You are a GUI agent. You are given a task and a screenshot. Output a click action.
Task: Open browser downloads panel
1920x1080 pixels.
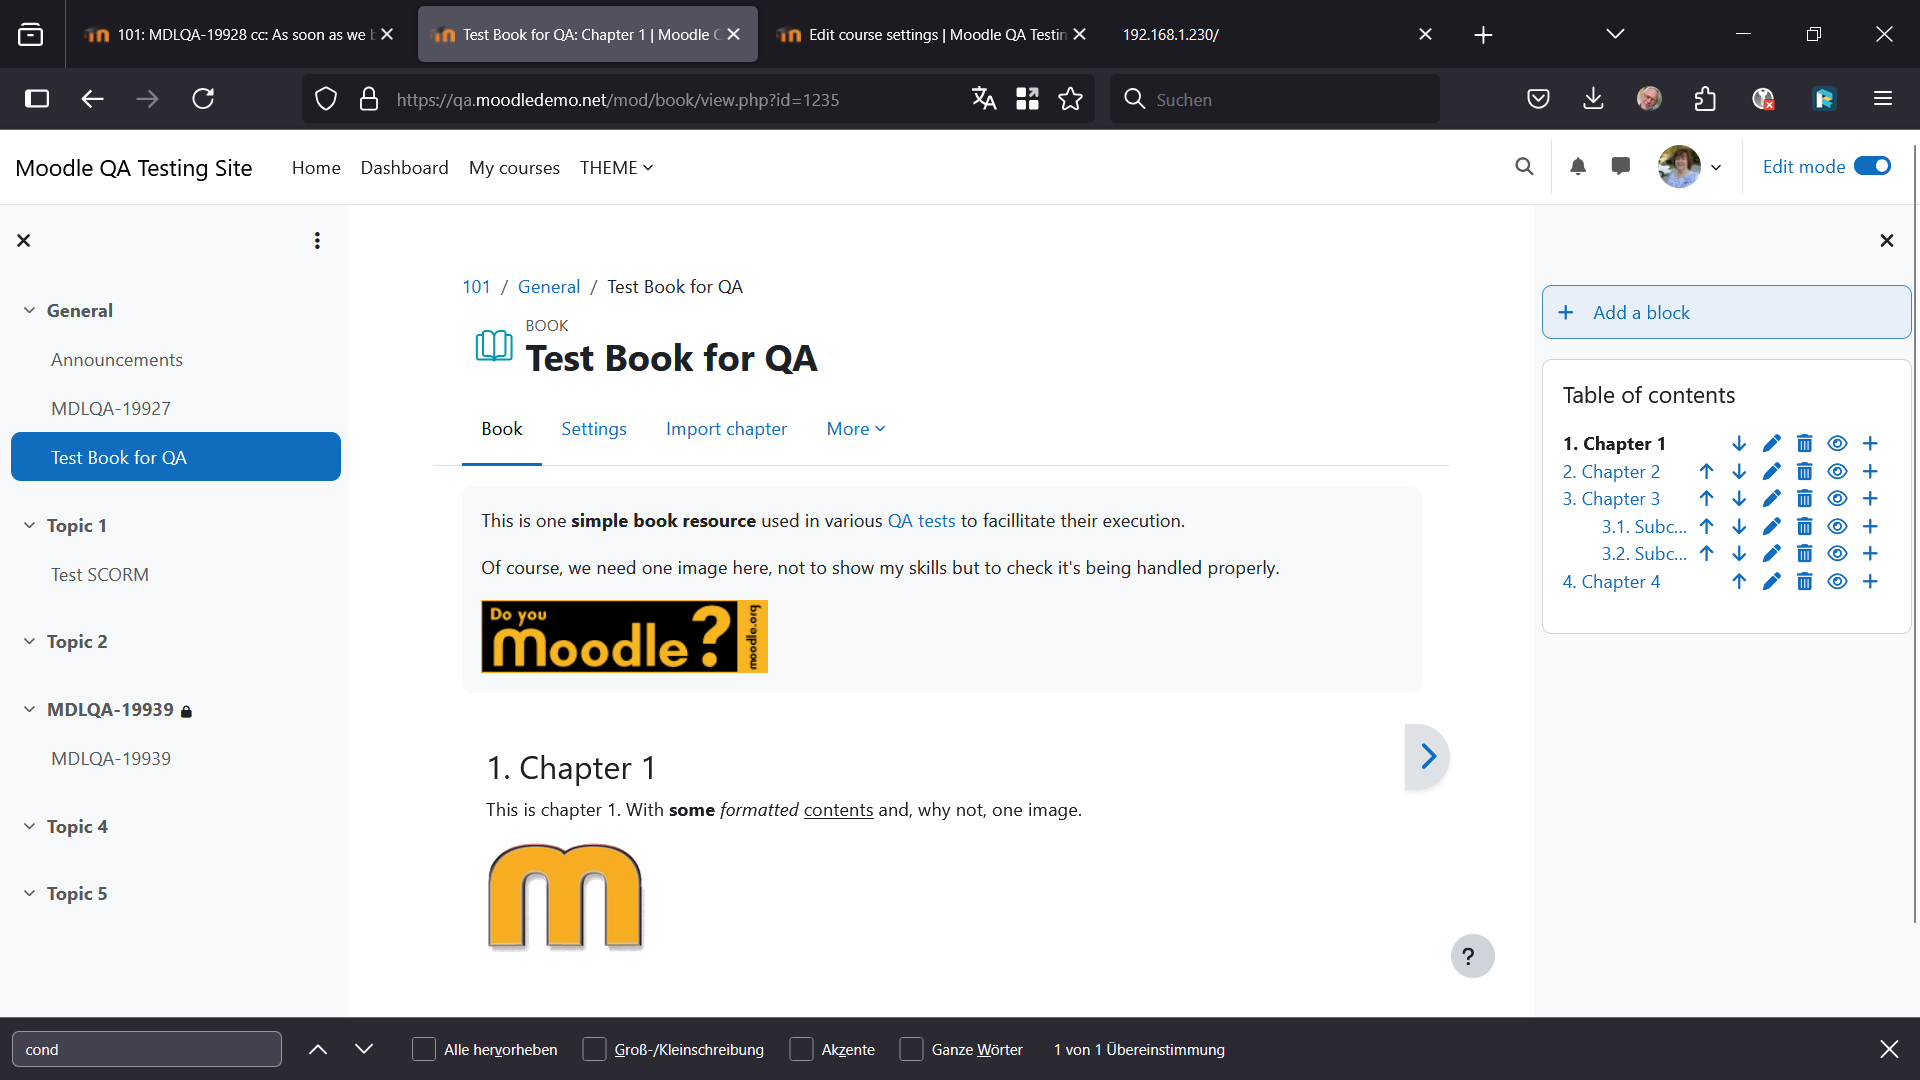1593,98
